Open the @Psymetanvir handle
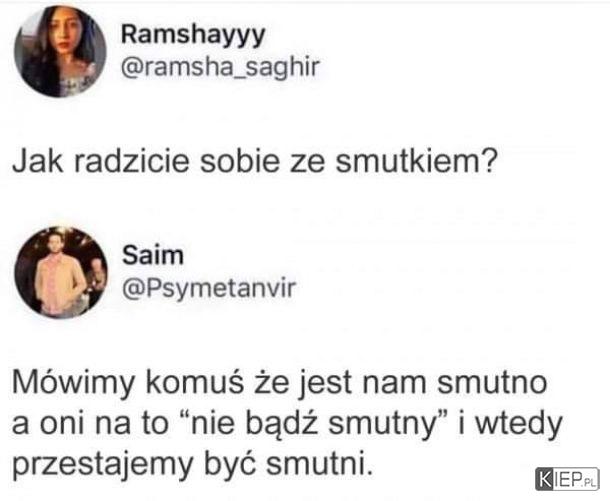Image resolution: width=610 pixels, height=501 pixels. (209, 289)
